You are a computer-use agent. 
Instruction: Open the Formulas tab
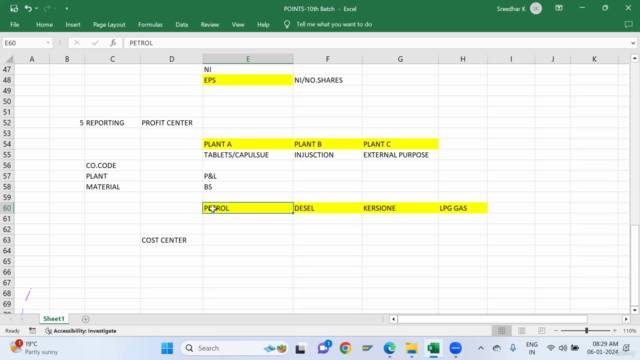pyautogui.click(x=150, y=24)
